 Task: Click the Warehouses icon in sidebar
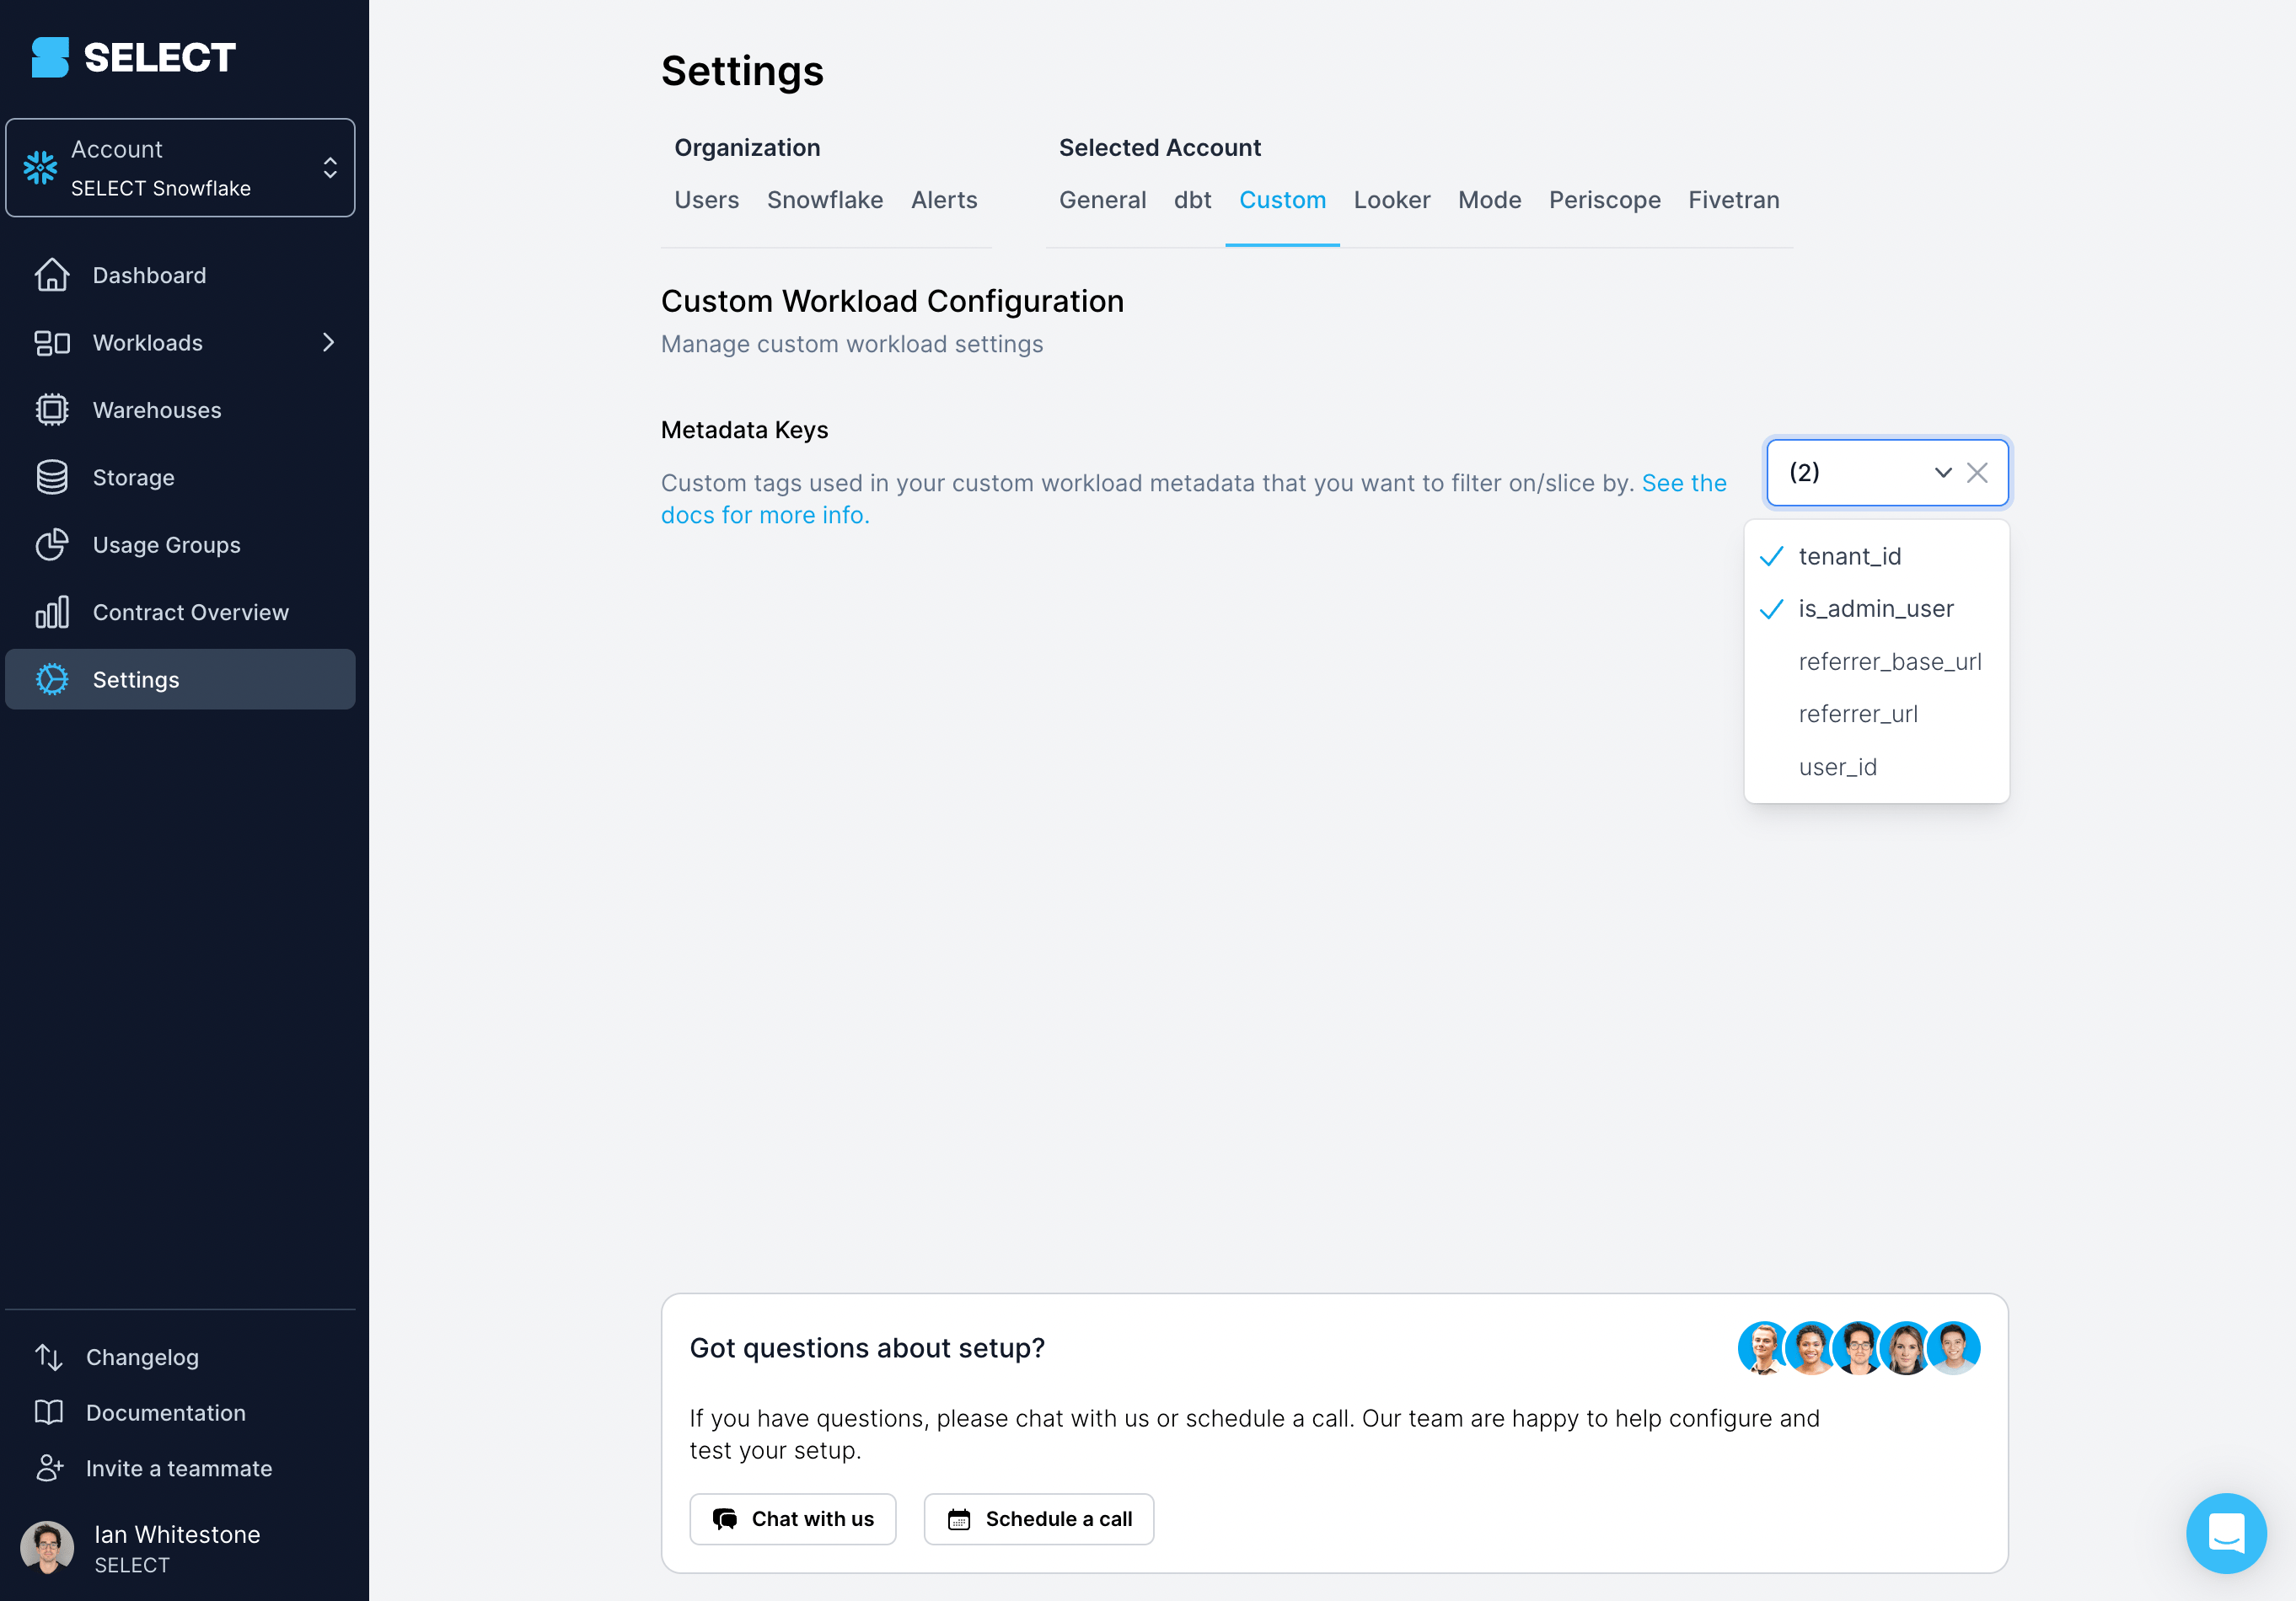click(52, 410)
